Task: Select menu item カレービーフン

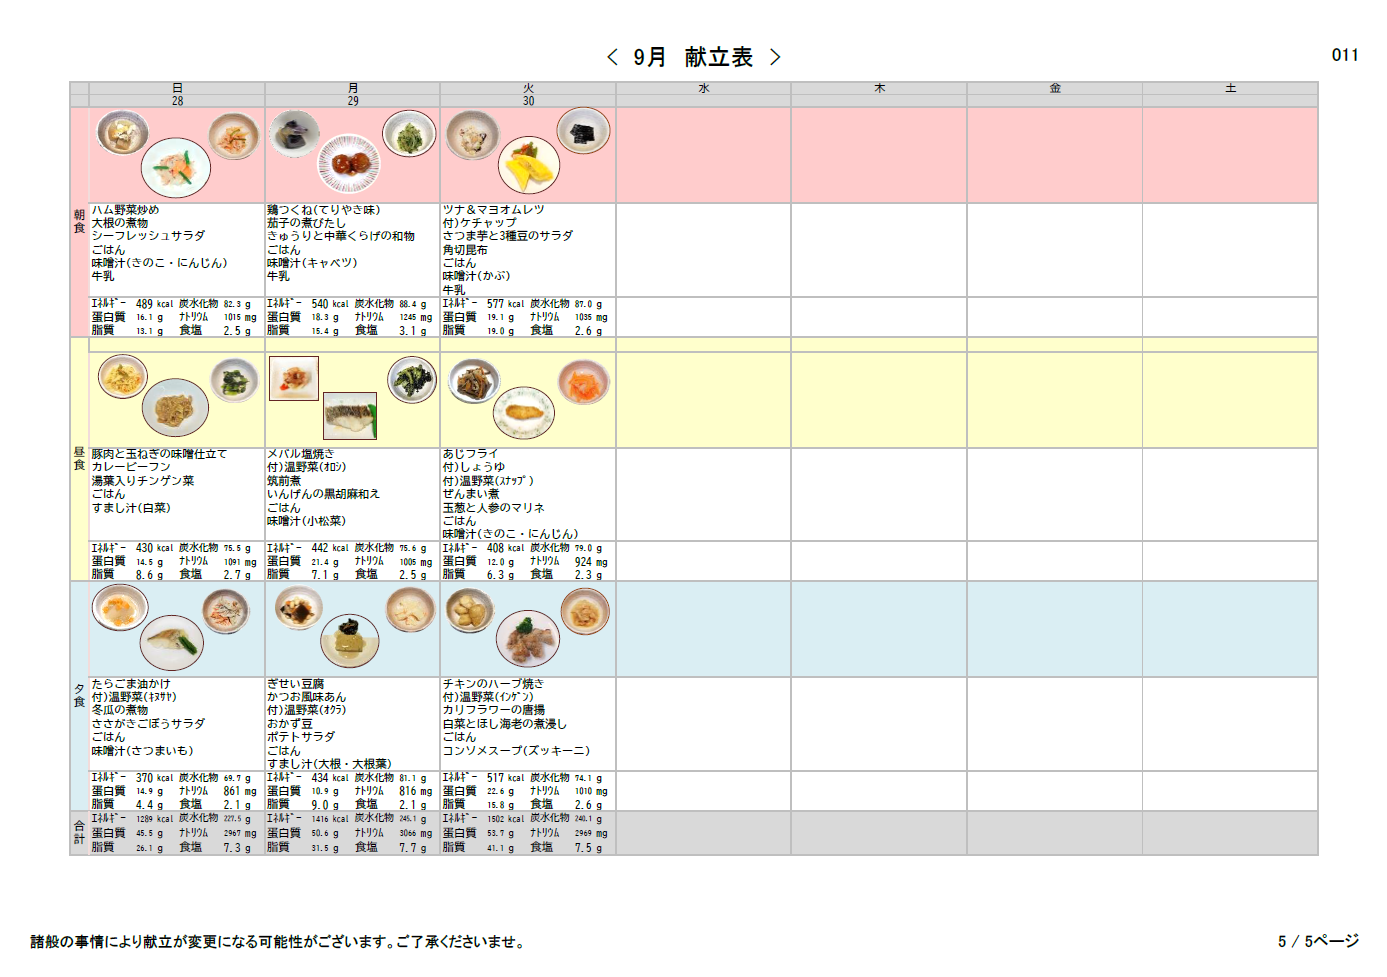Action: coord(131,467)
